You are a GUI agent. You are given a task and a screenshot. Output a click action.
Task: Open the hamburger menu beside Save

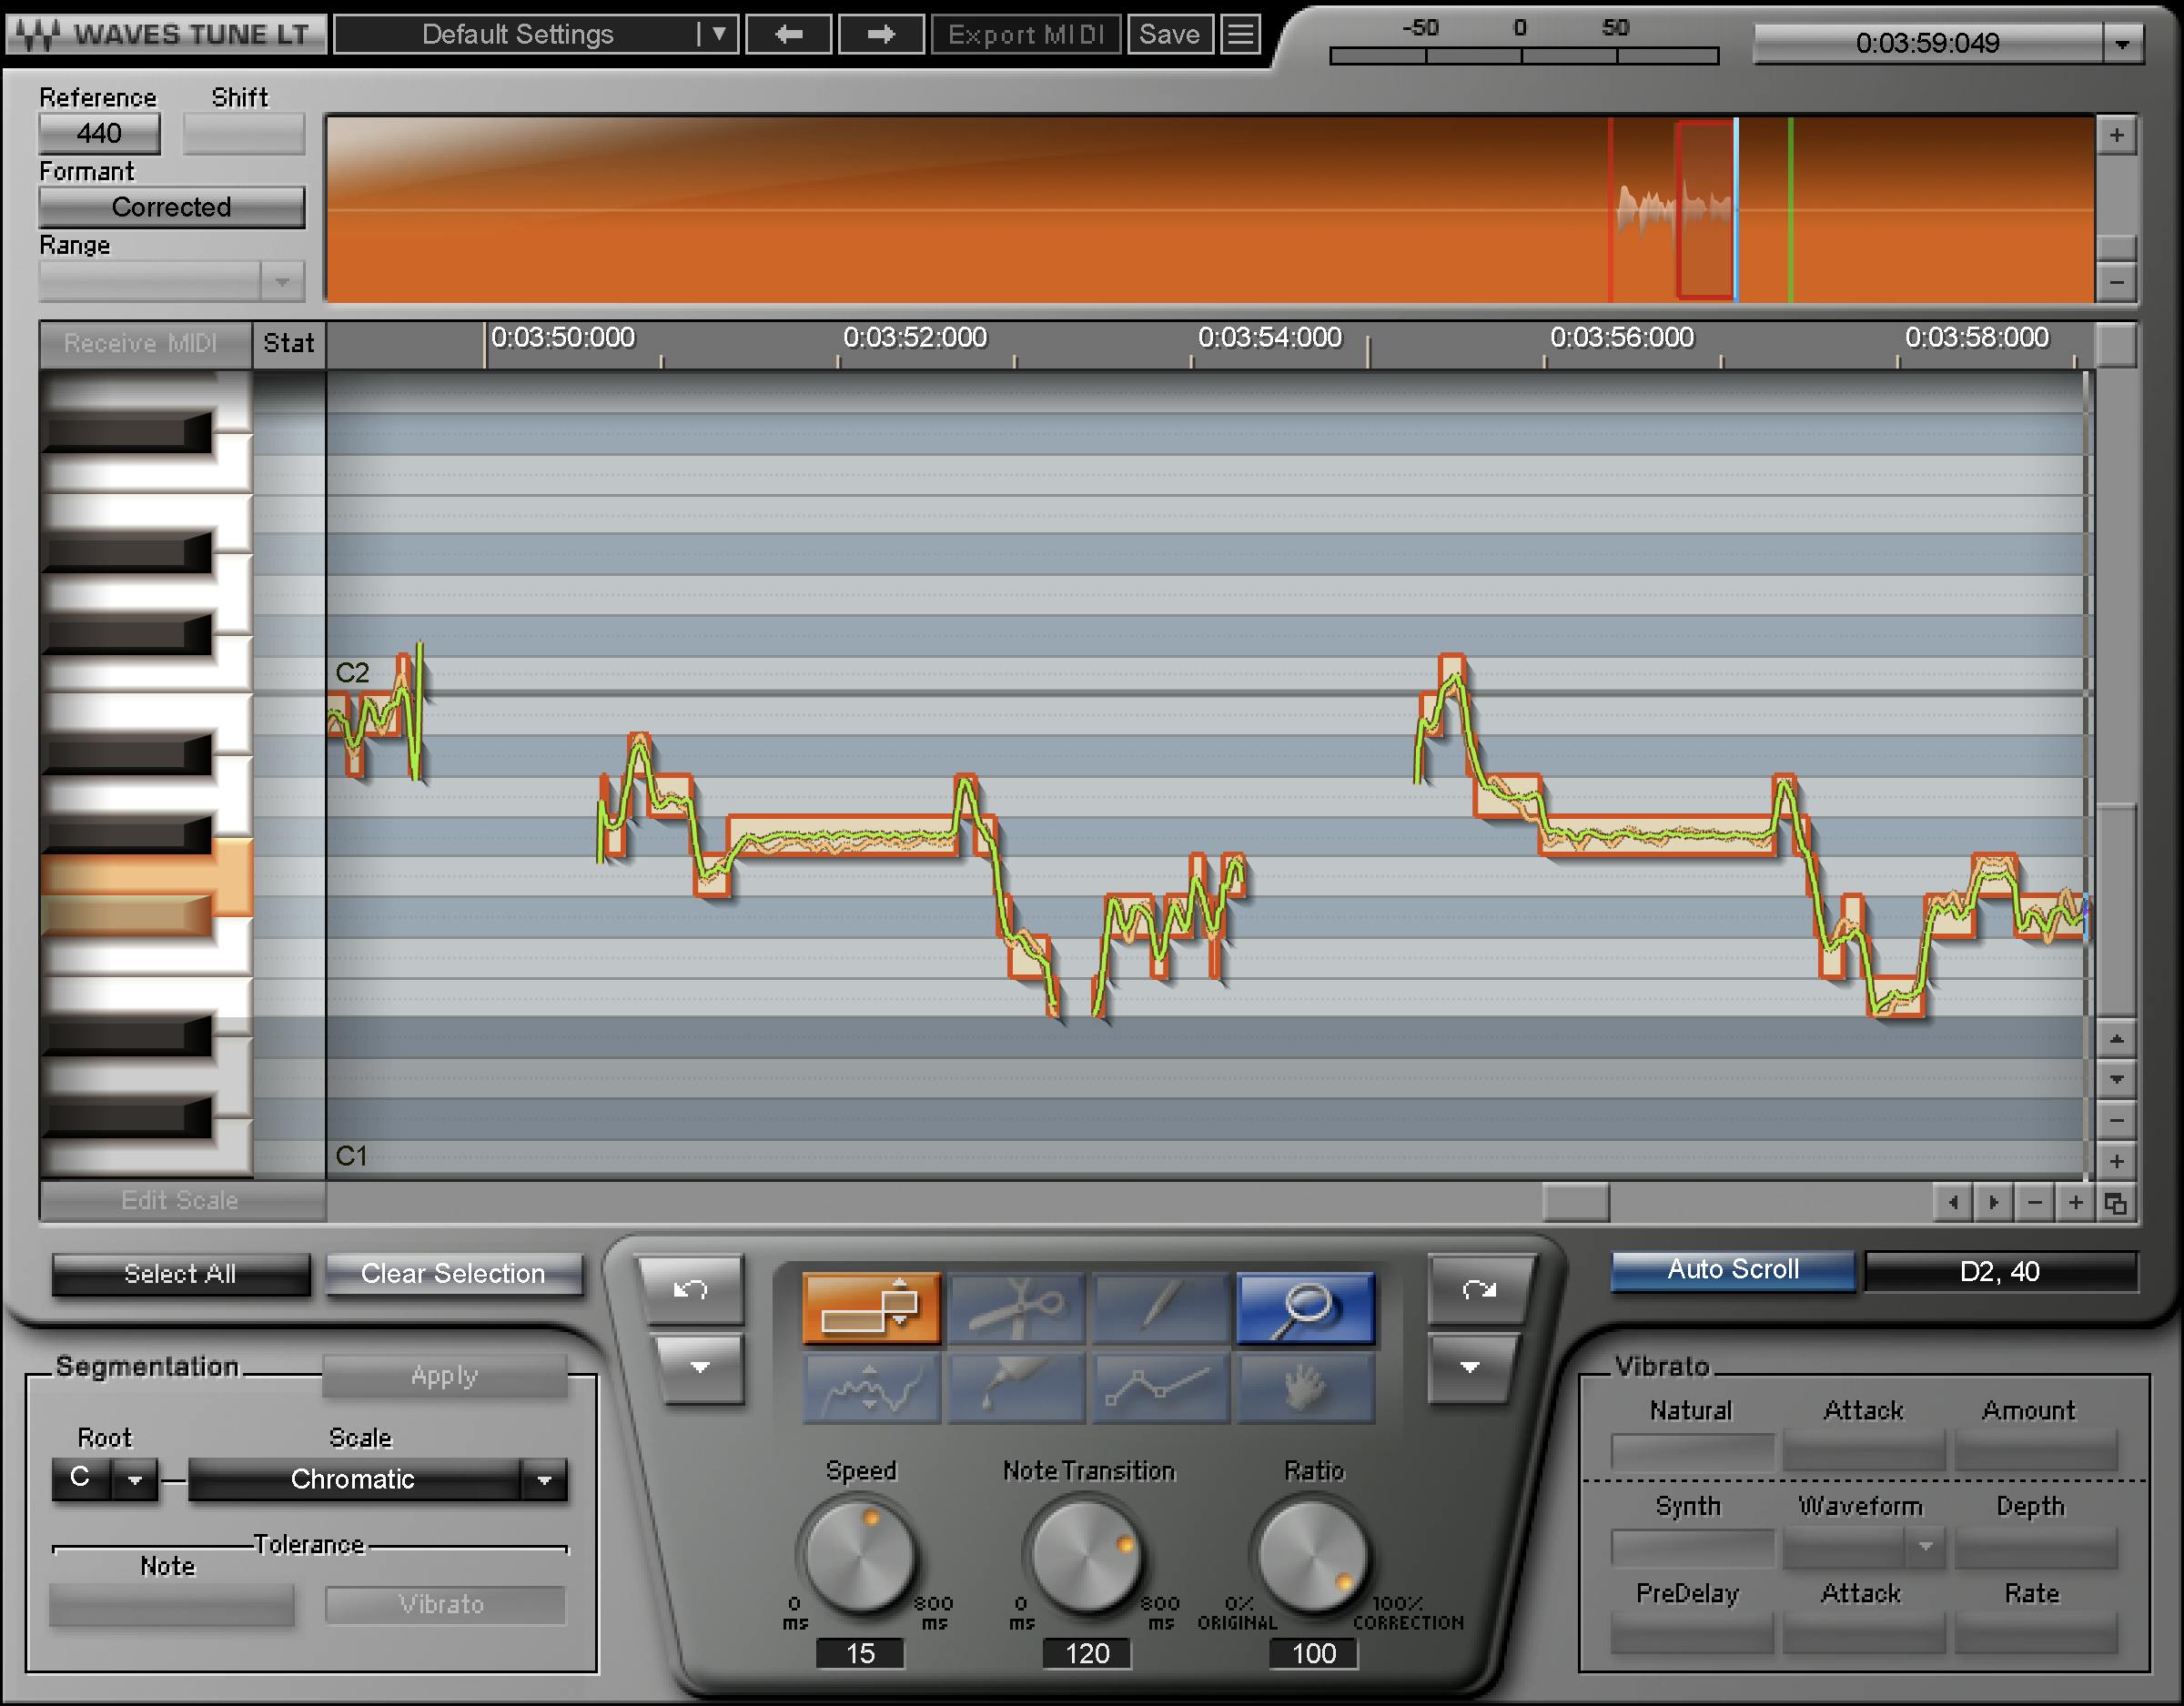pos(1241,34)
